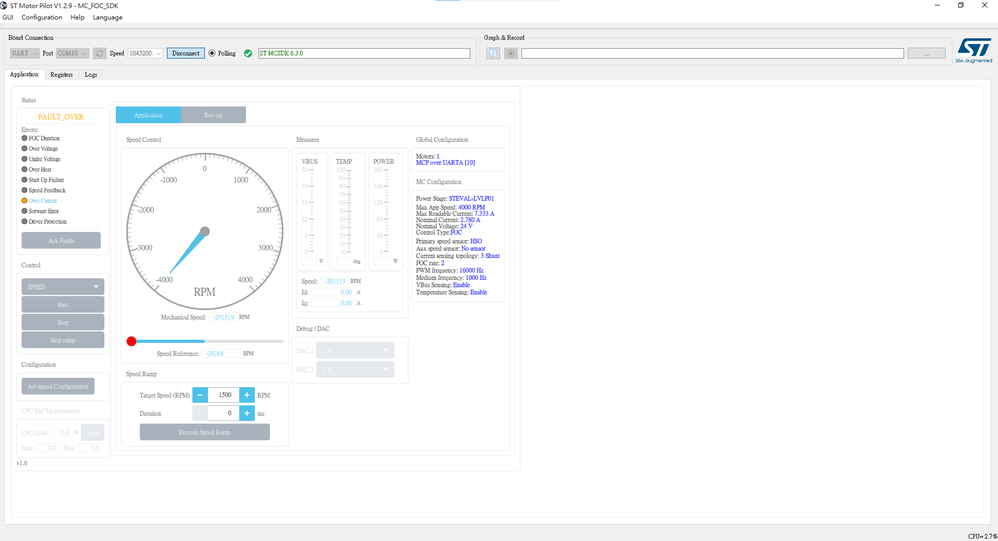998x541 pixels.
Task: Click the Software Error indicator
Action: coord(25,211)
